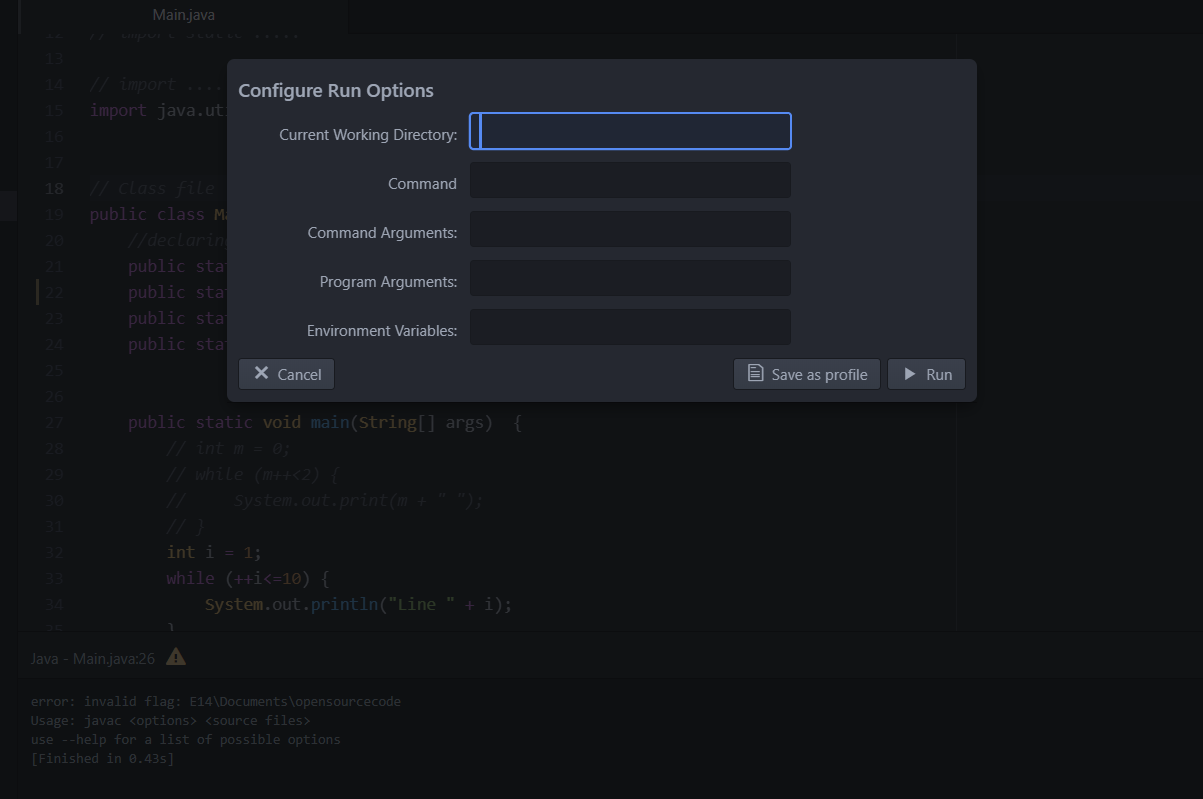Click the 'error: invalid flag' output line
Screen dimensions: 1203x799
pyautogui.click(x=216, y=701)
